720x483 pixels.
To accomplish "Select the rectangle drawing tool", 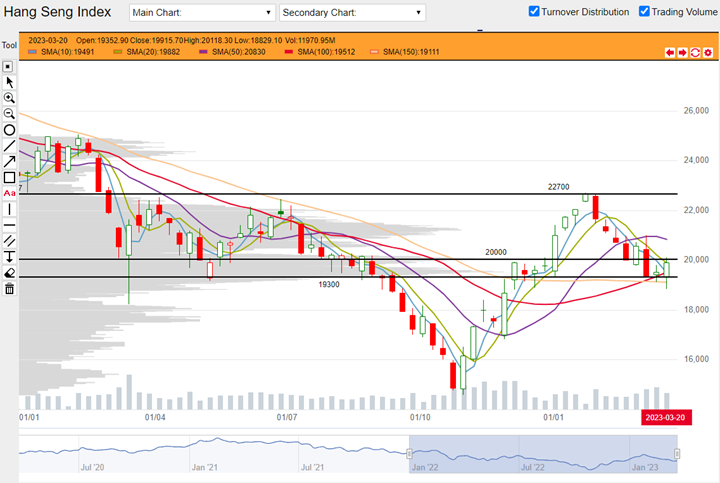I will coord(9,177).
